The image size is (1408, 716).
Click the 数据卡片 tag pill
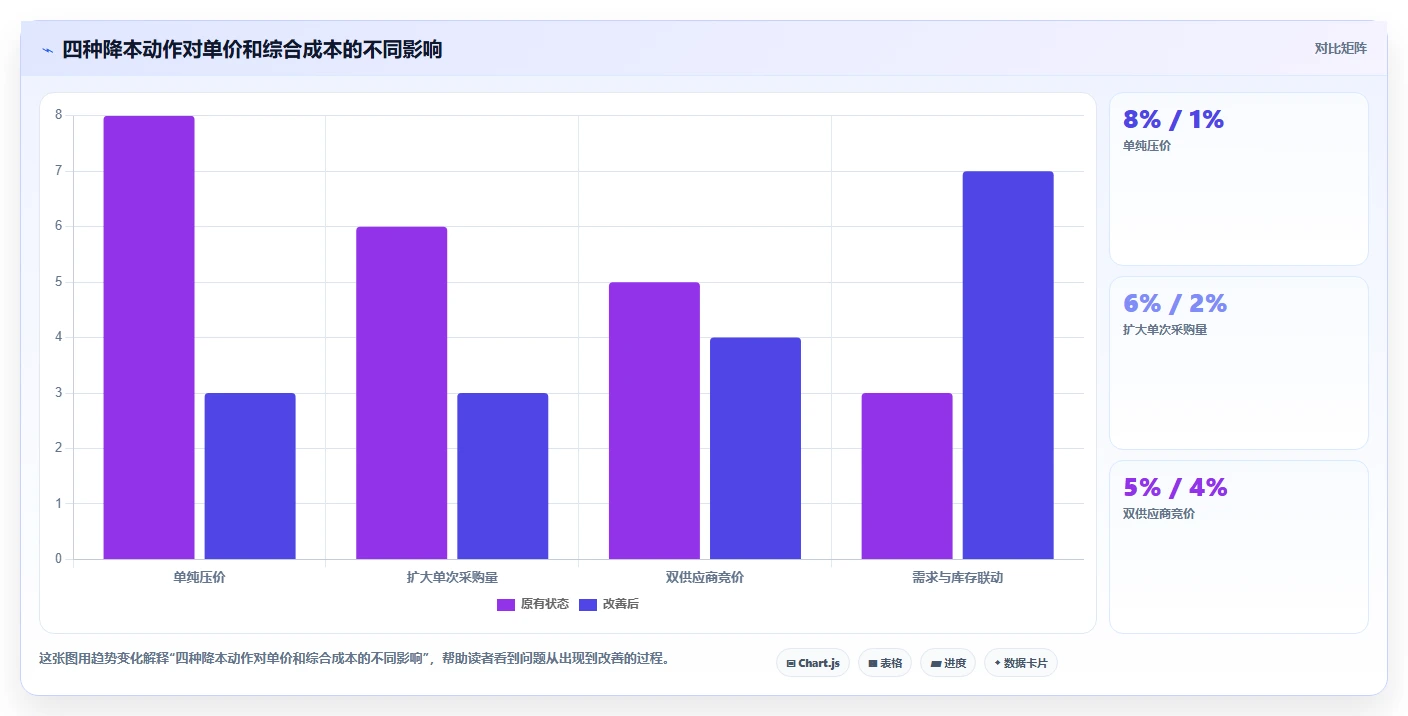click(x=1021, y=663)
